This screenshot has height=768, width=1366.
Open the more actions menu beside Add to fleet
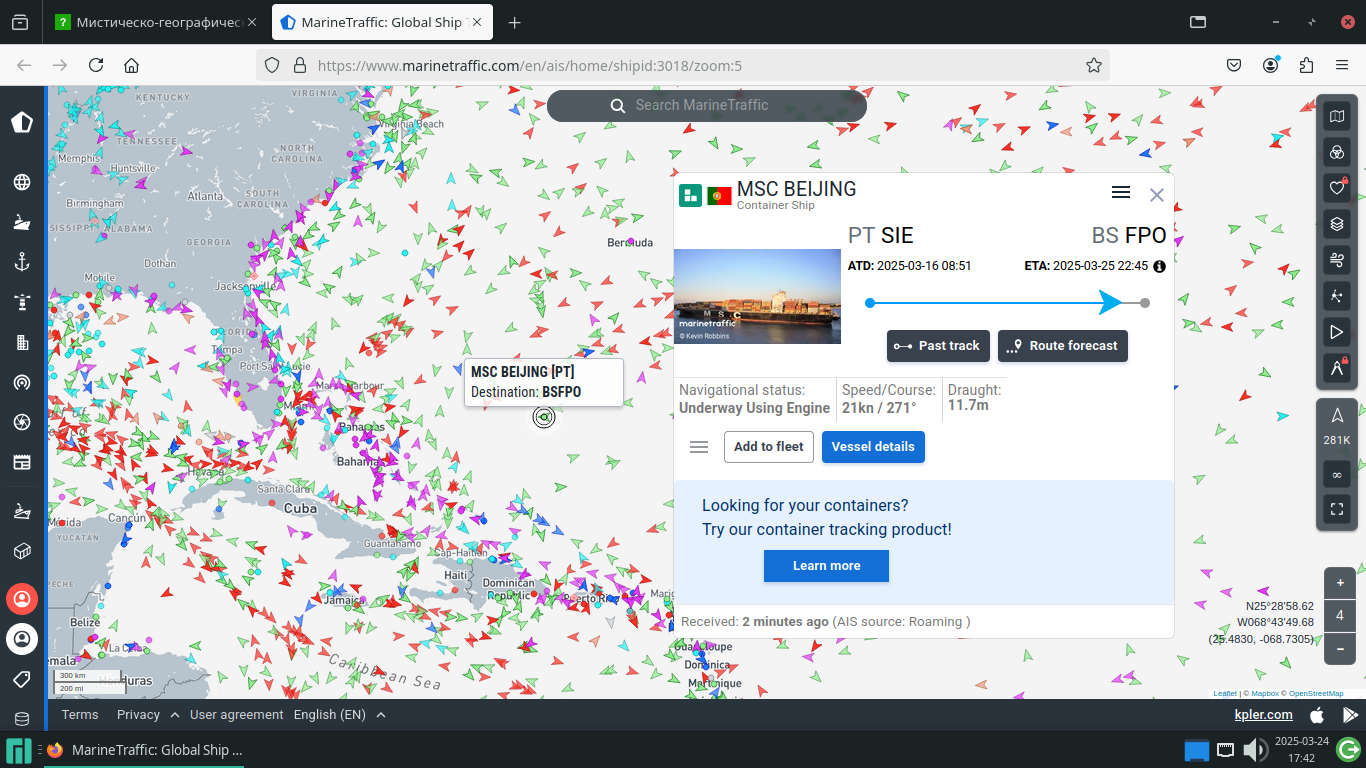[x=699, y=447]
